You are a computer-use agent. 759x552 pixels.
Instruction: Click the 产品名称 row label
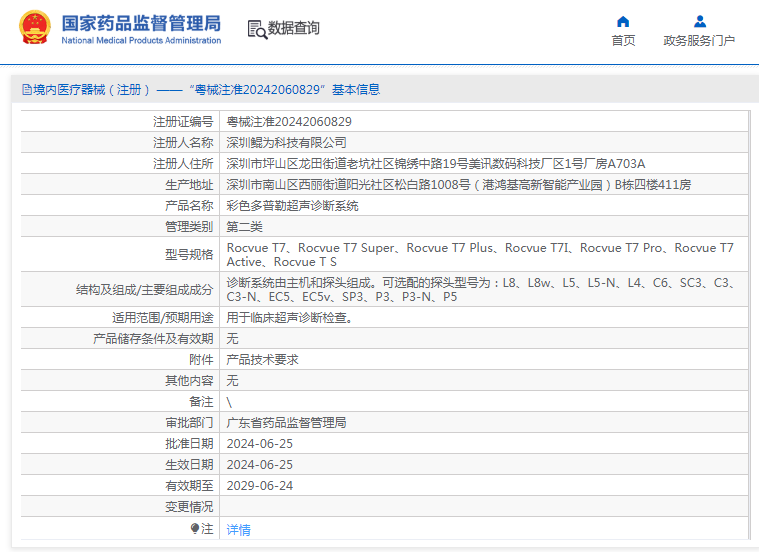pyautogui.click(x=189, y=206)
